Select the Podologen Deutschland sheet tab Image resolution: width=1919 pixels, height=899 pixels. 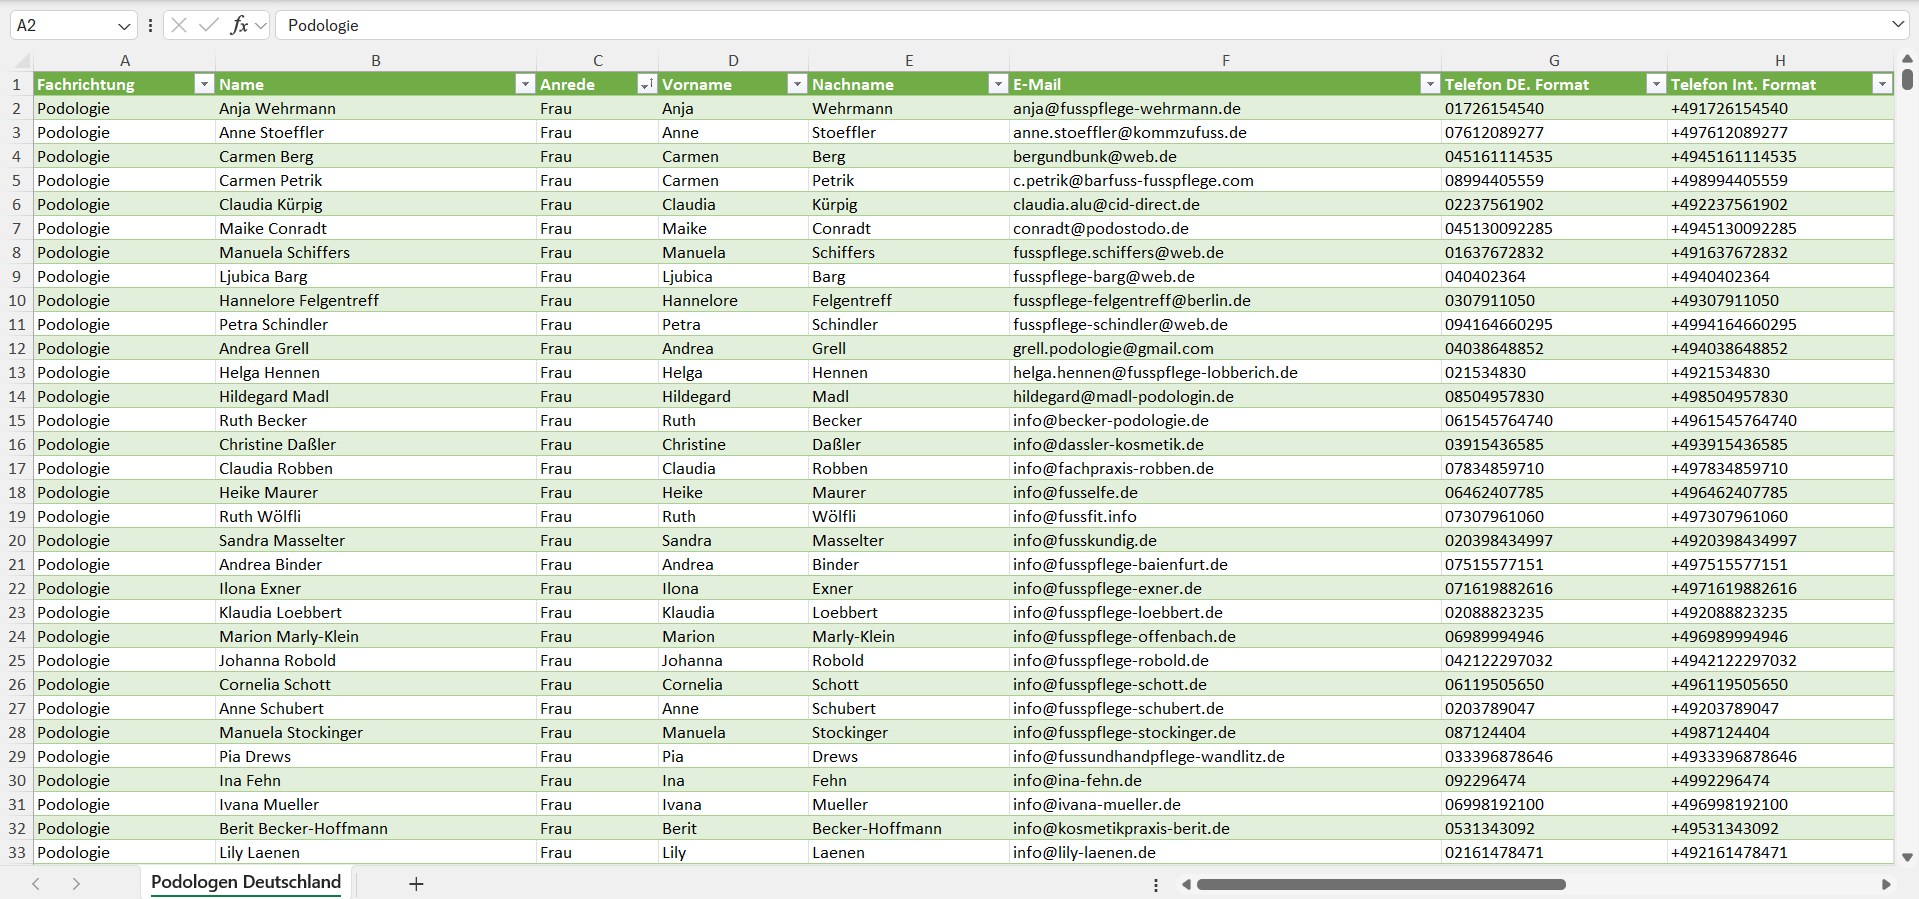coord(246,882)
